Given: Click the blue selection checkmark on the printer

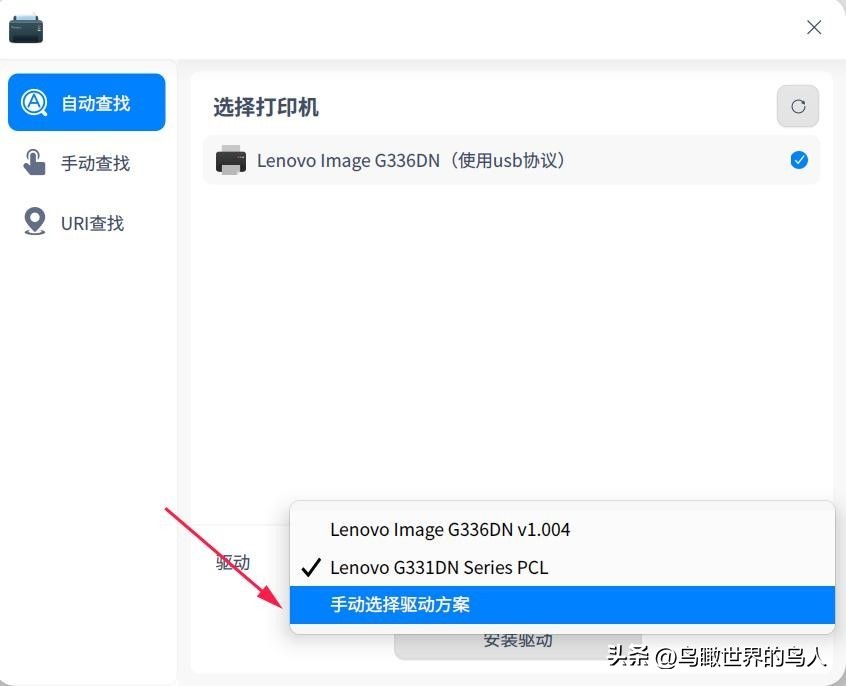Looking at the screenshot, I should (x=798, y=159).
